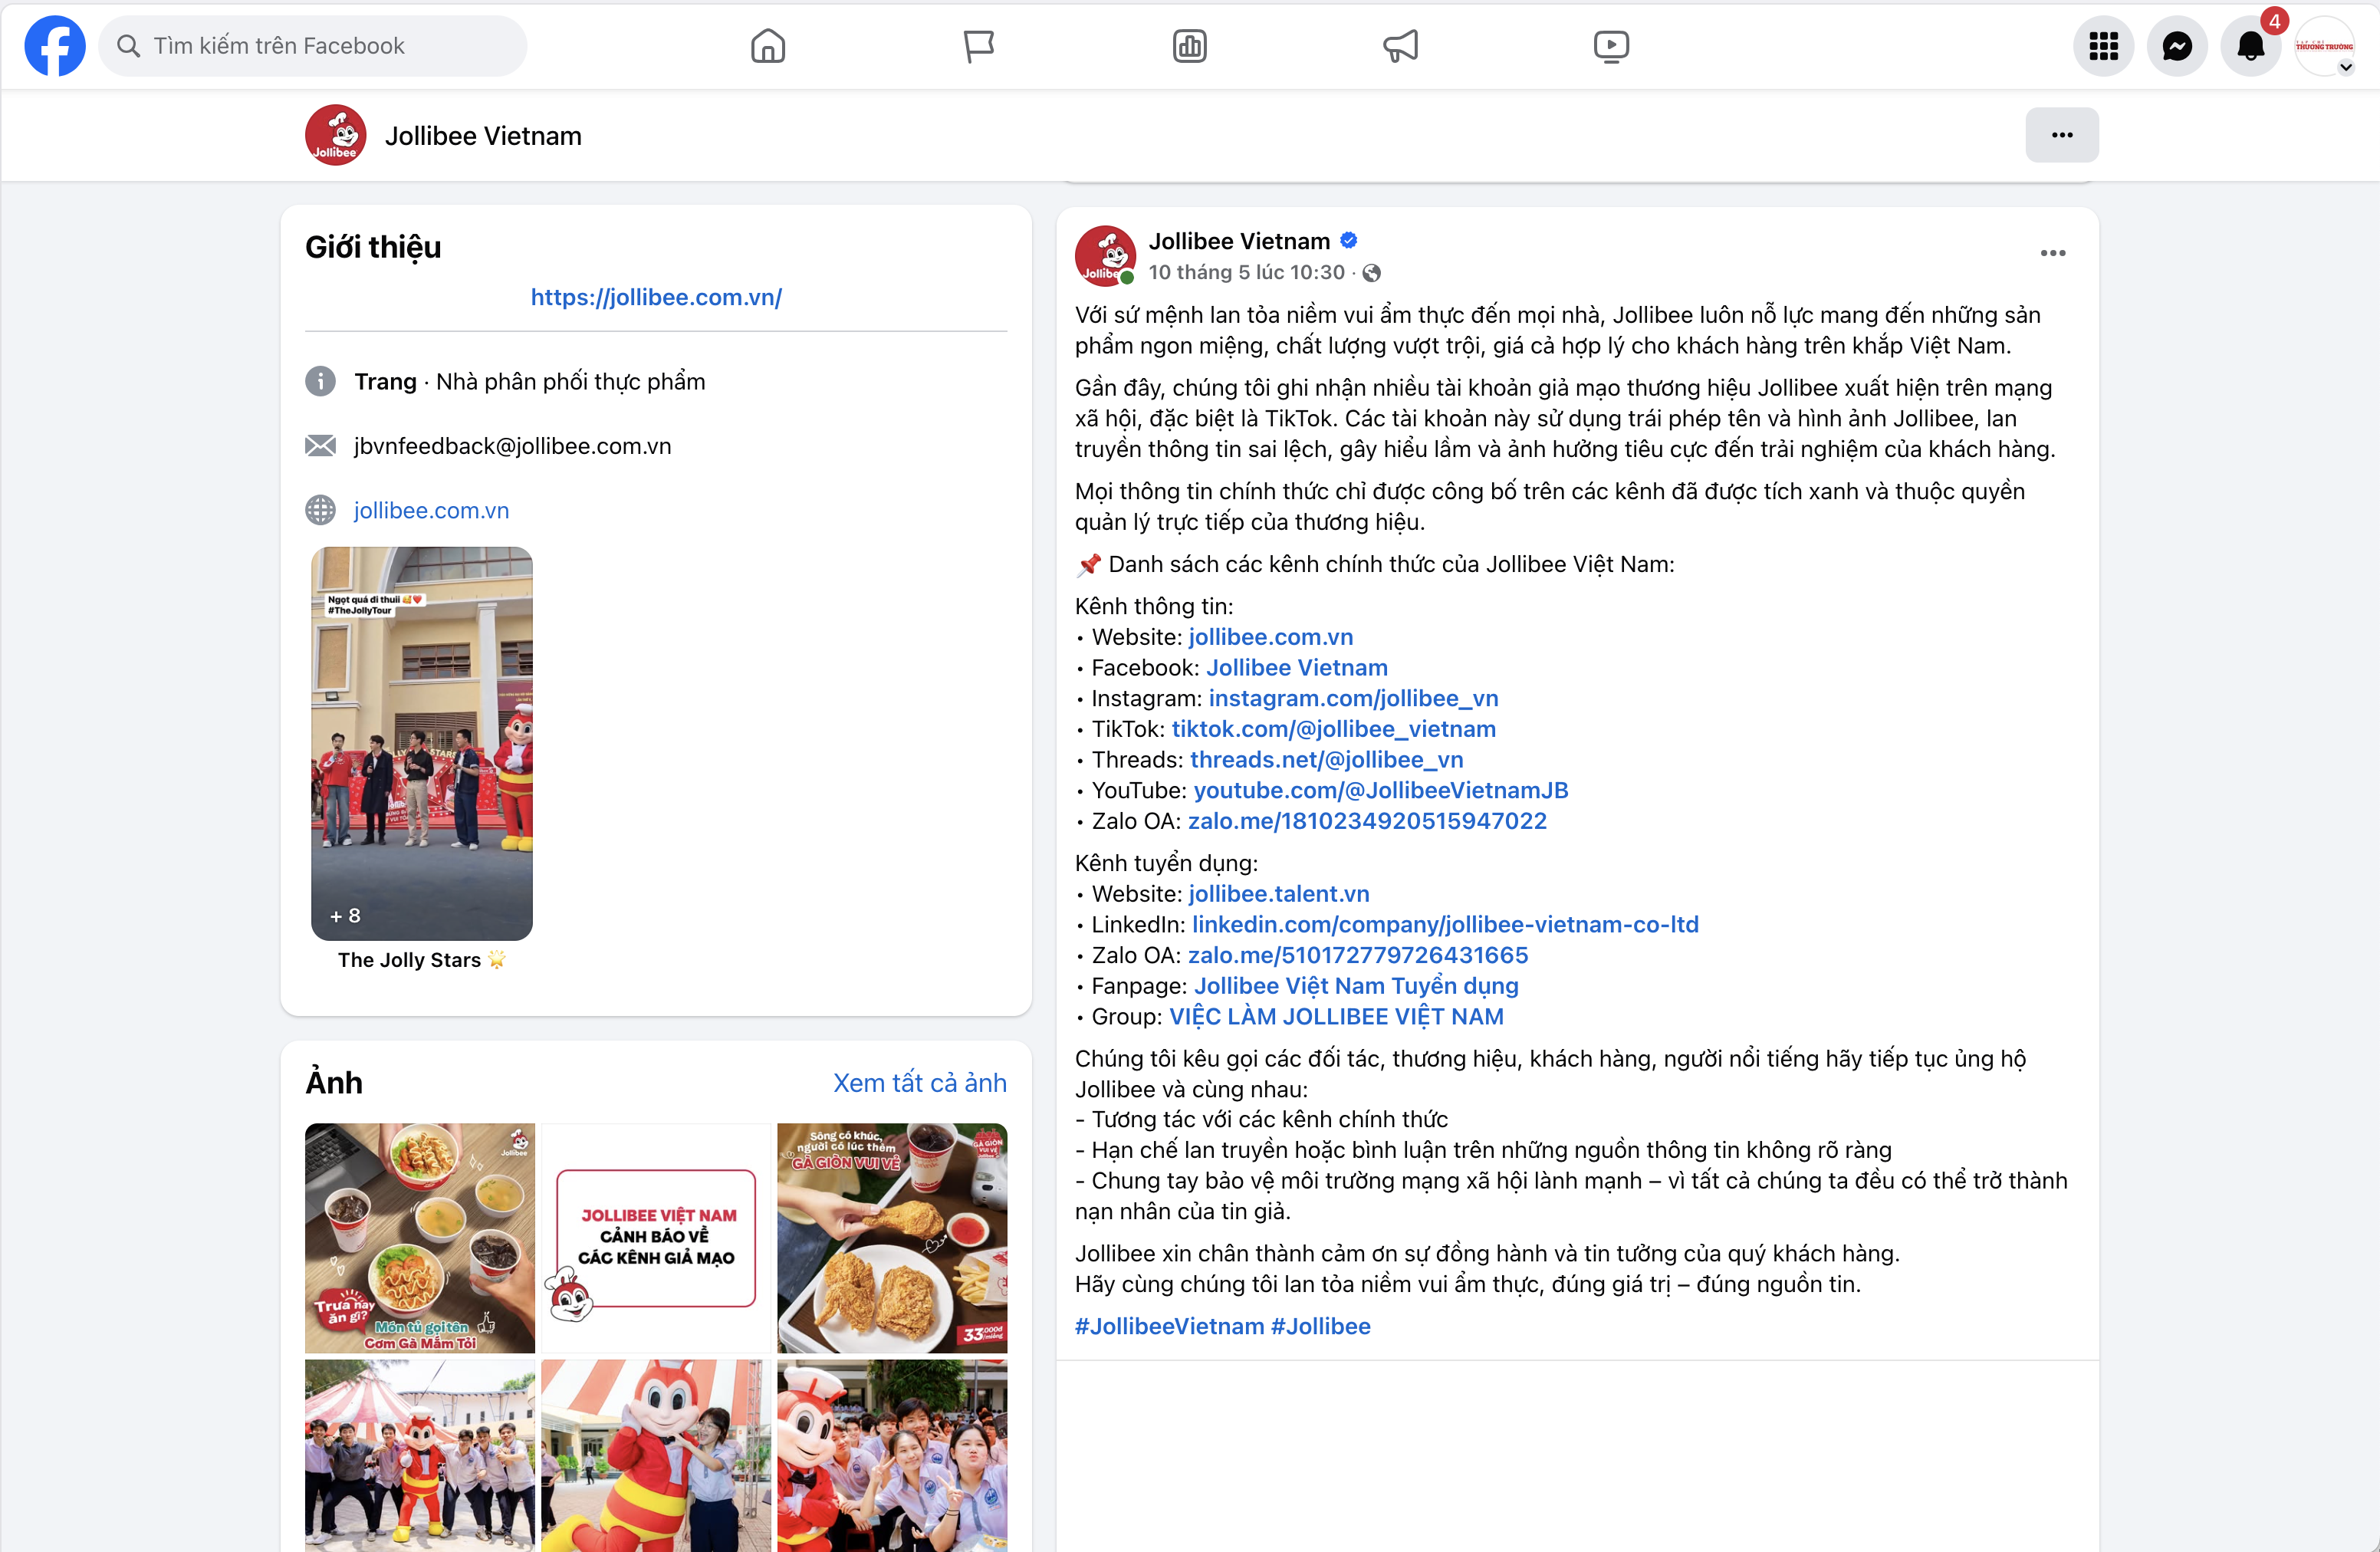Open the Home tab icon
2380x1552 pixels.
click(767, 46)
